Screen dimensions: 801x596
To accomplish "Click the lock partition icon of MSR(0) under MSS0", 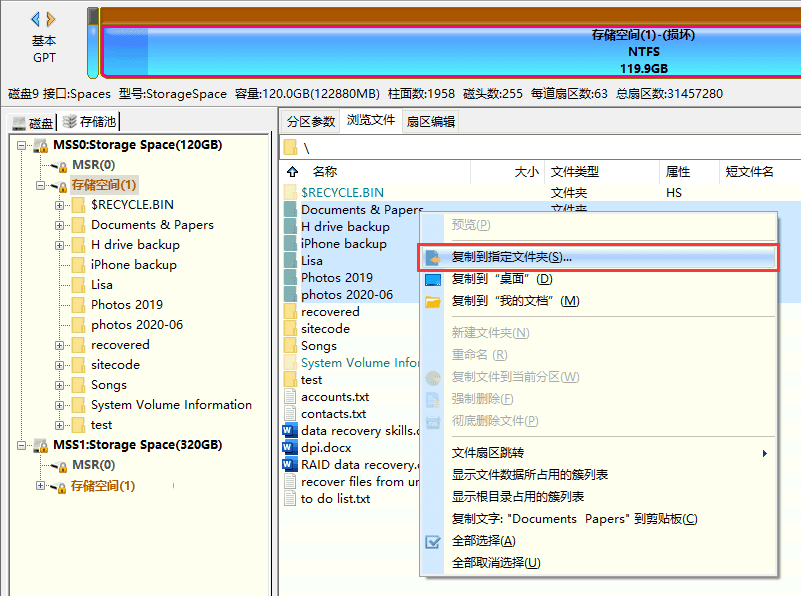I will [60, 166].
